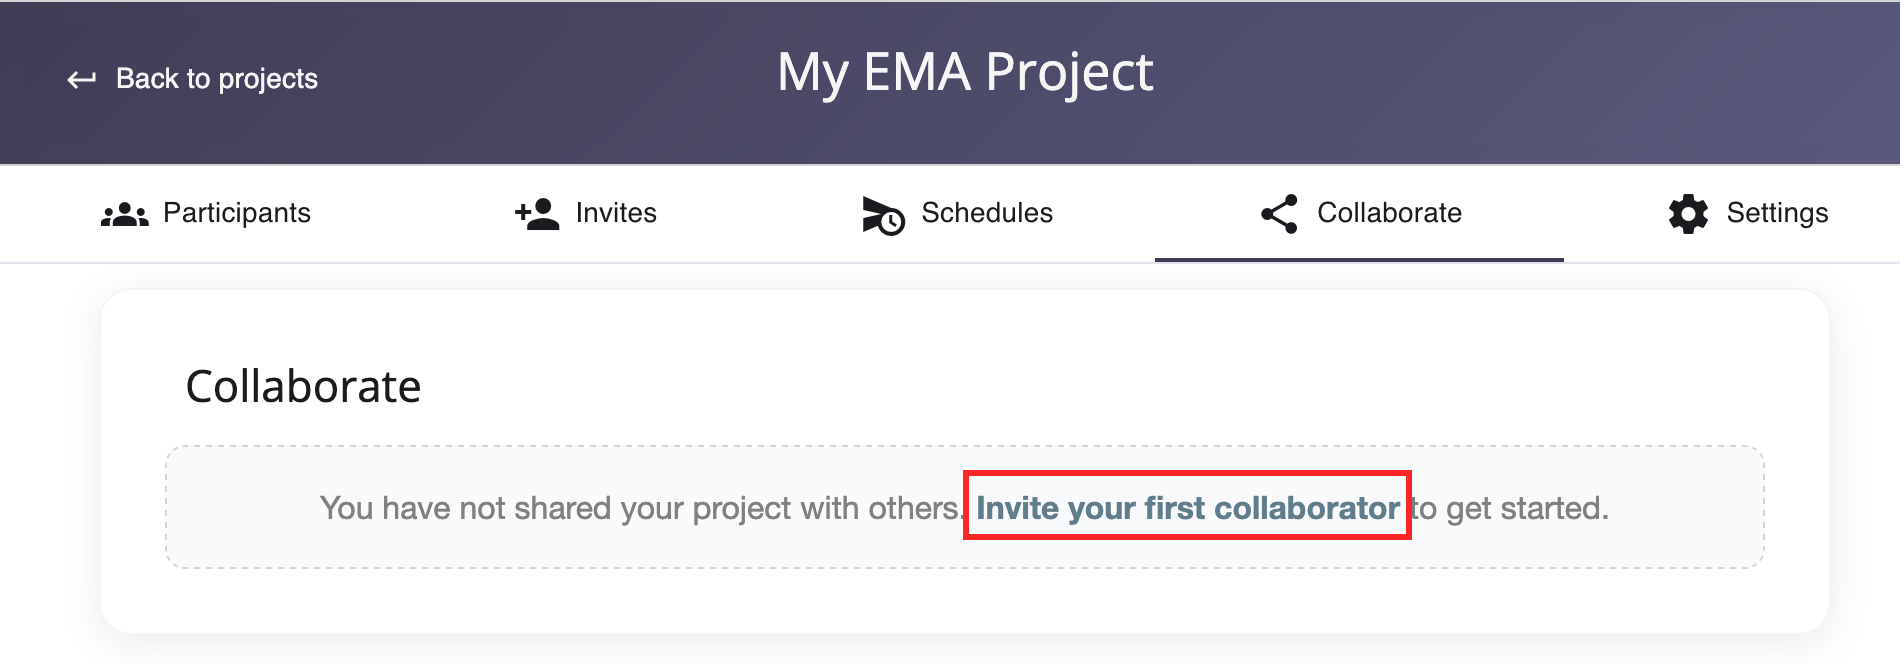Click the Collaborate section heading
Image resolution: width=1900 pixels, height=664 pixels.
[x=303, y=387]
